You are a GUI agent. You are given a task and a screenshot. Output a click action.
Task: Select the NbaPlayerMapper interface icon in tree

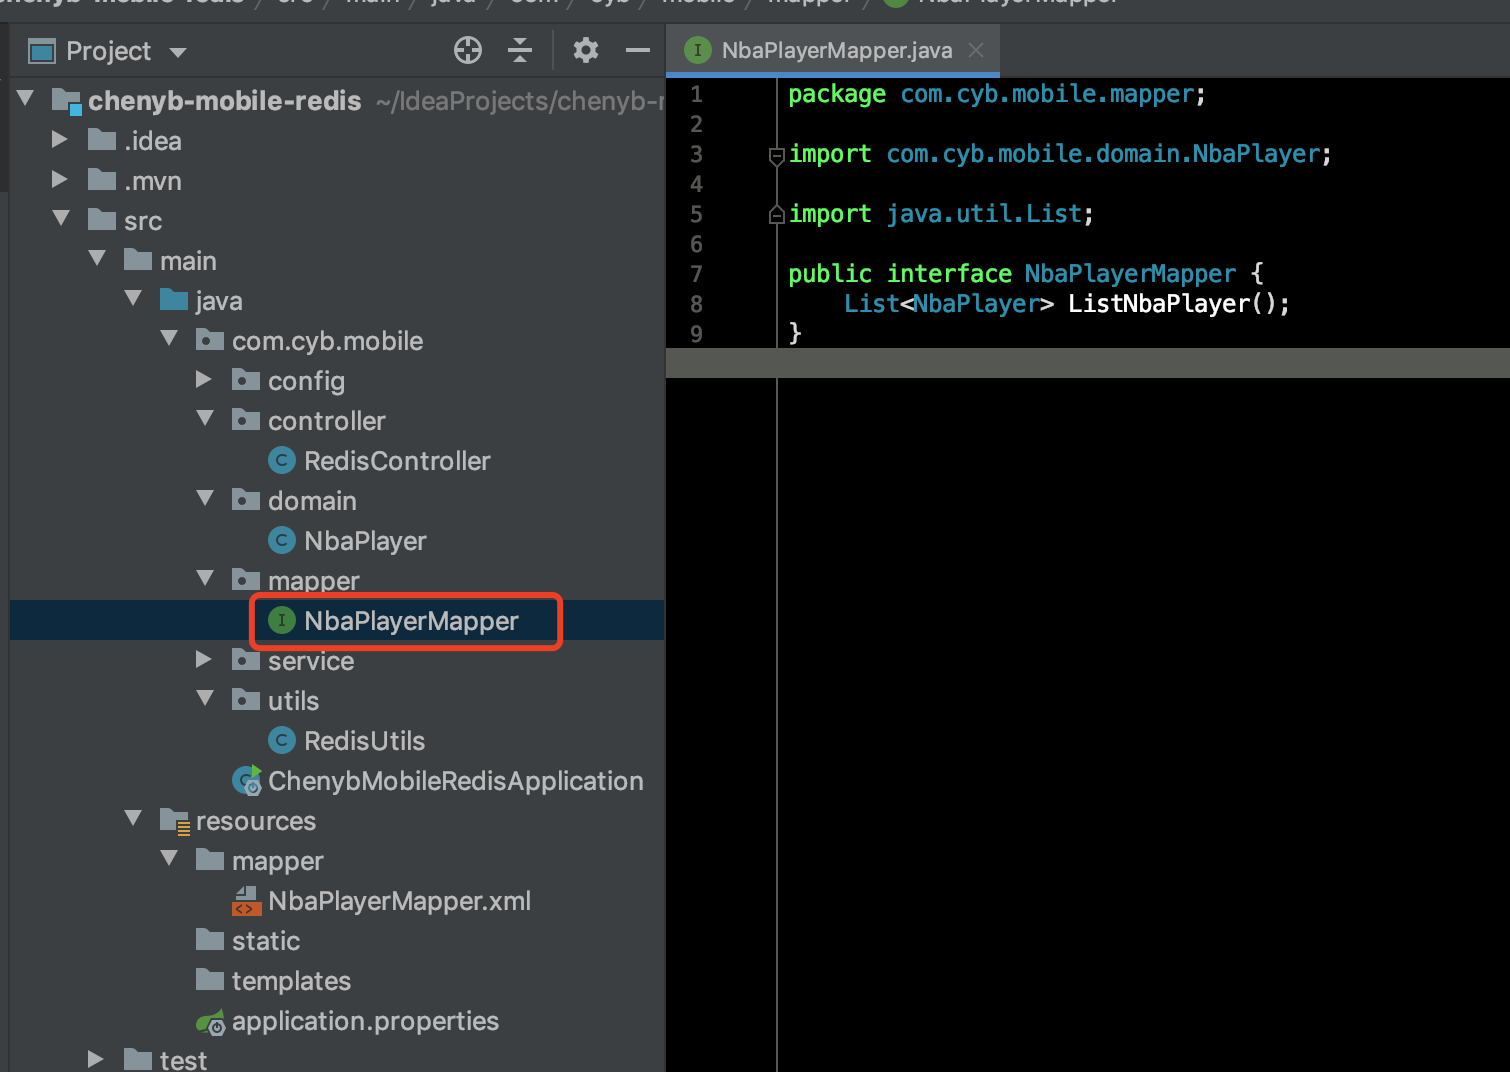pyautogui.click(x=282, y=621)
